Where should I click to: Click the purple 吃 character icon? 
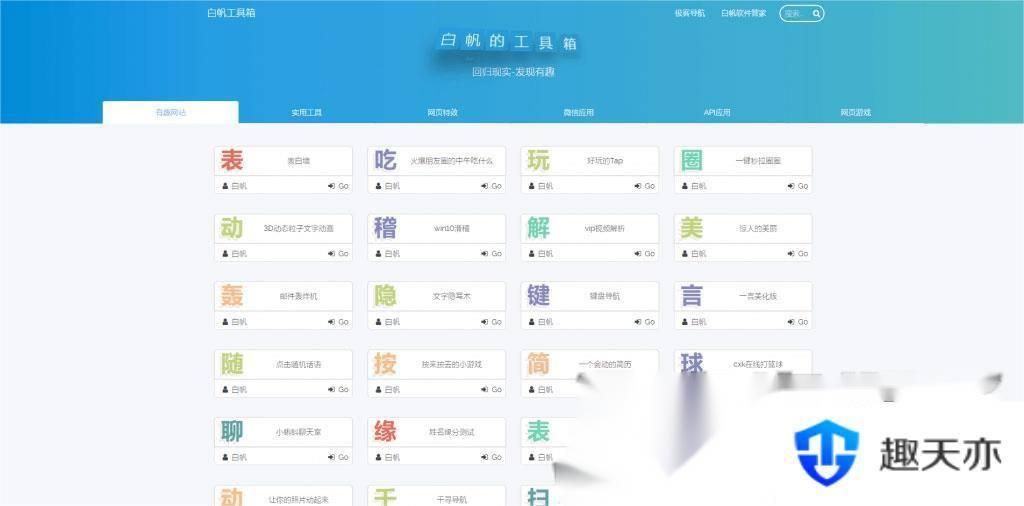(x=385, y=161)
